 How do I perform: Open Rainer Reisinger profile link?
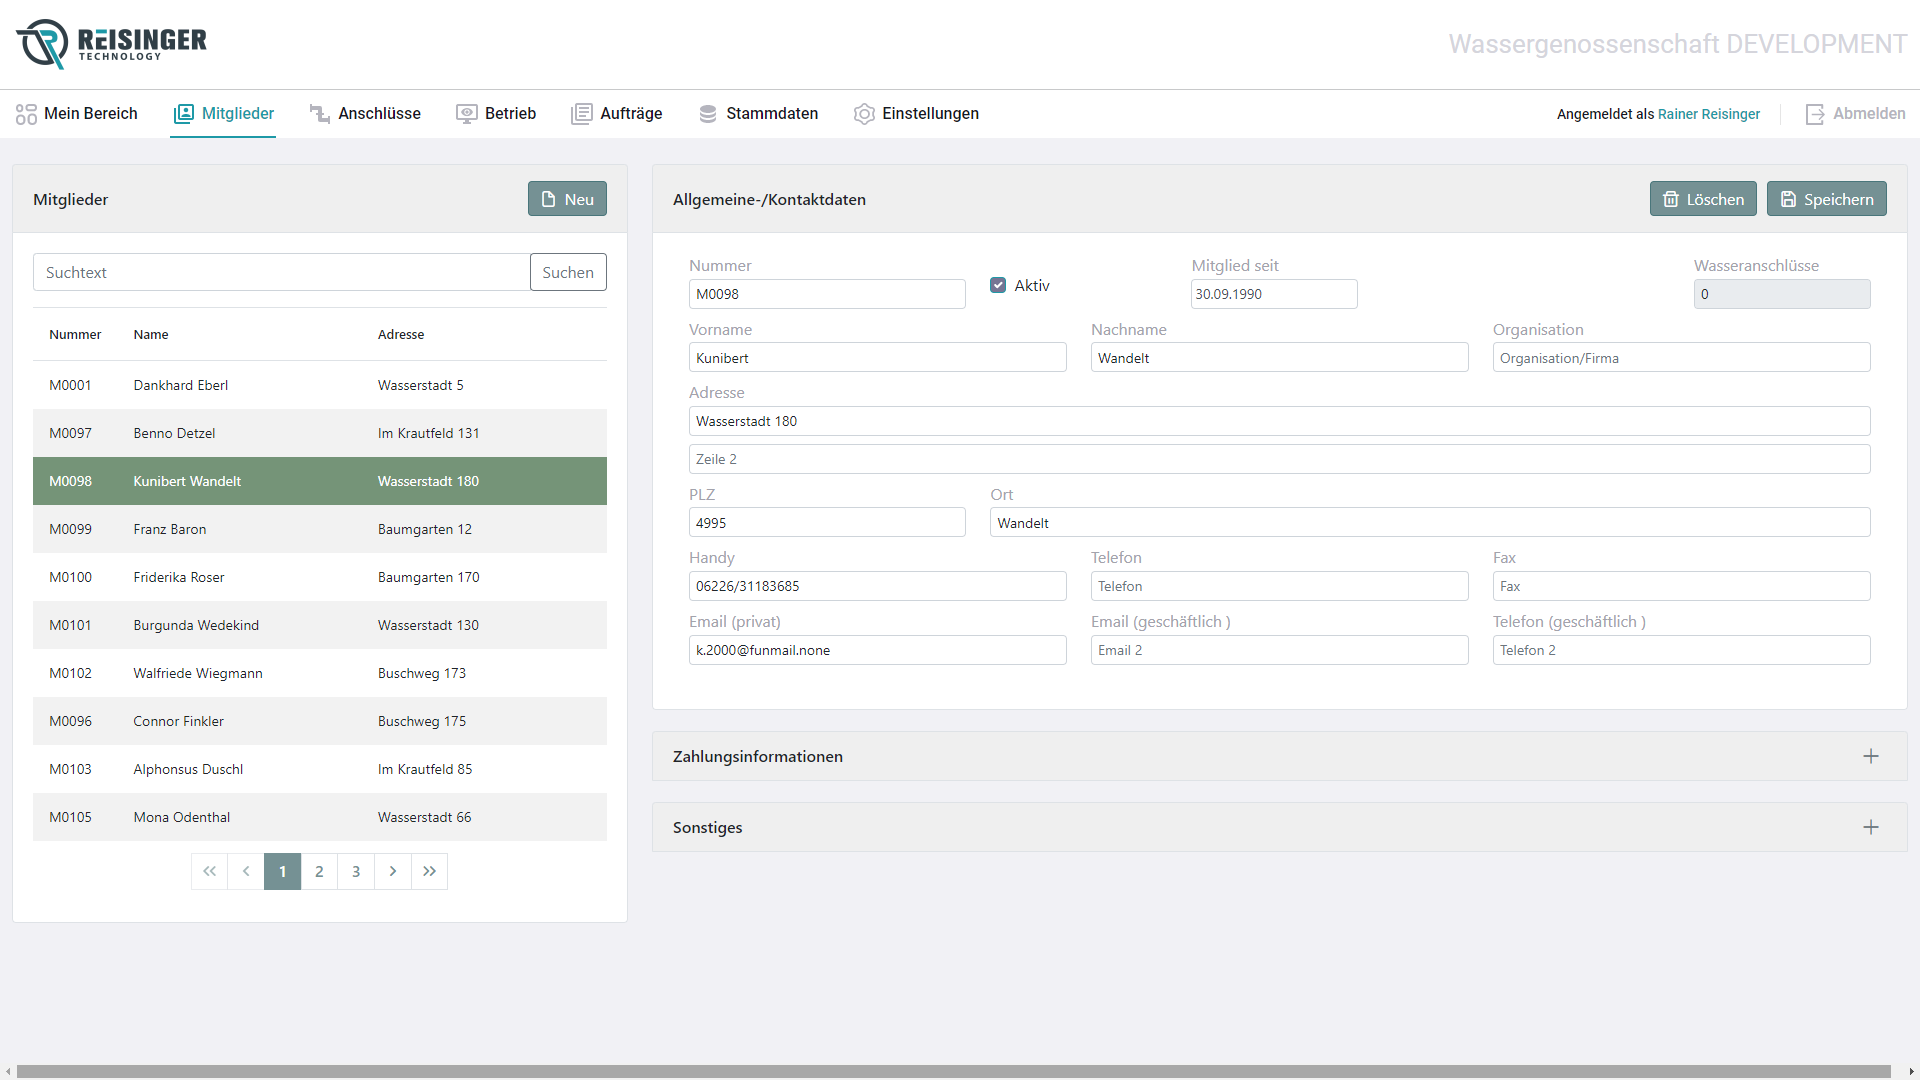click(x=1708, y=114)
